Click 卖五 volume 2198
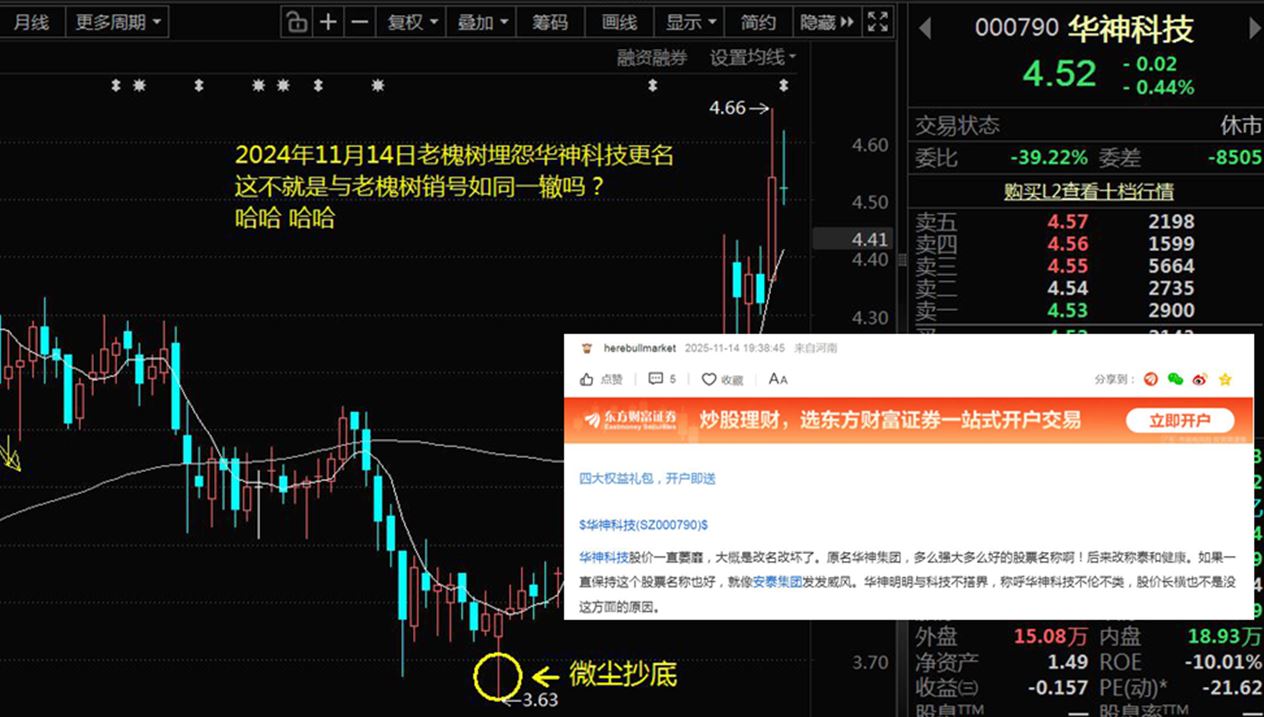1264x717 pixels. pos(1171,222)
